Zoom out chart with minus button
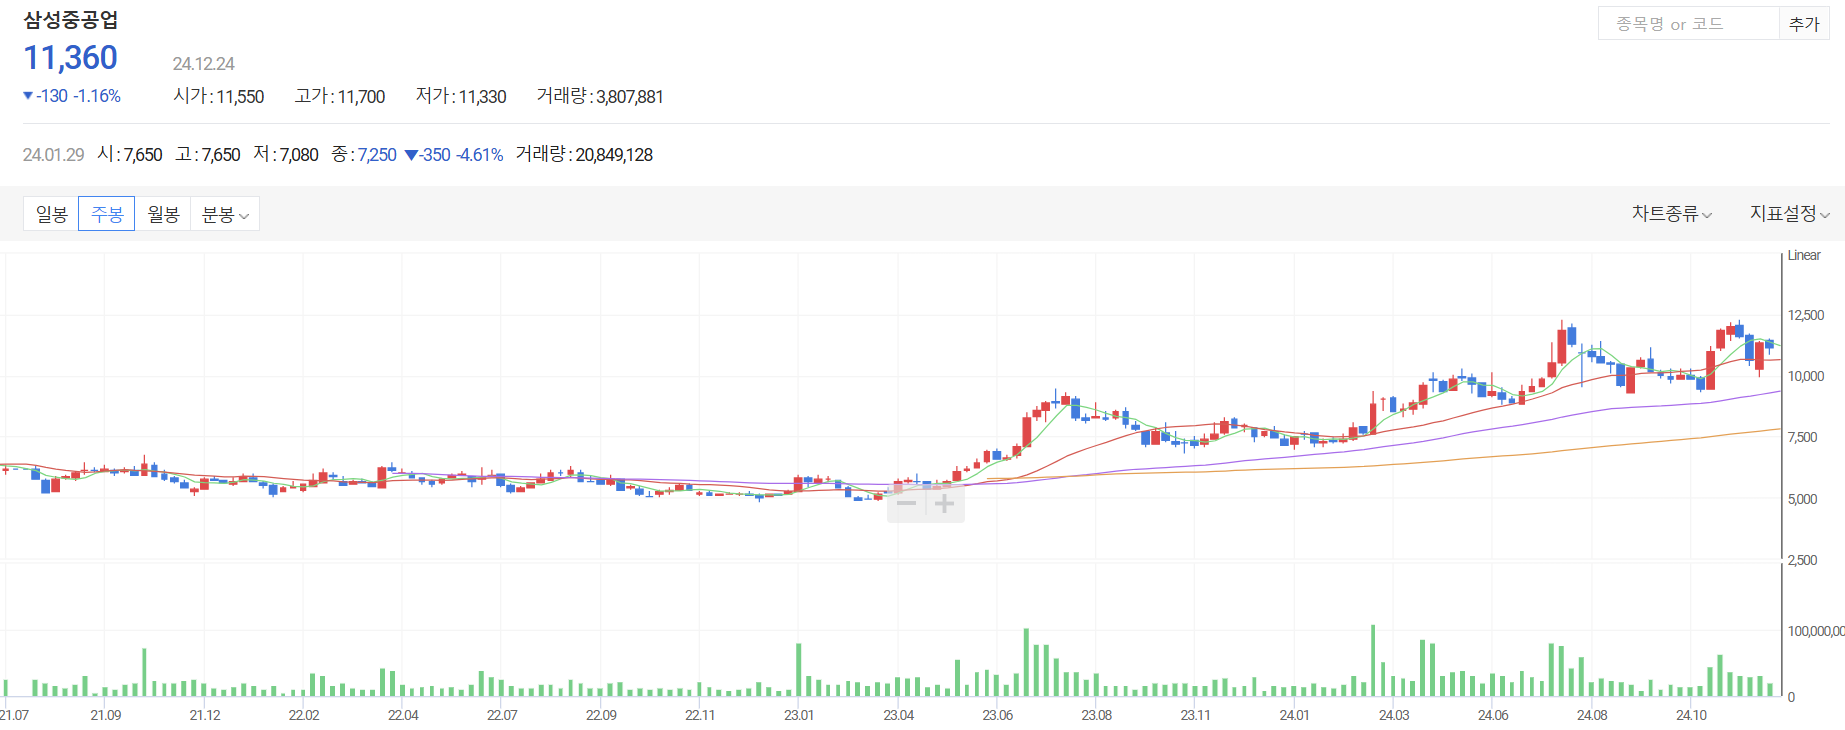 [x=907, y=503]
